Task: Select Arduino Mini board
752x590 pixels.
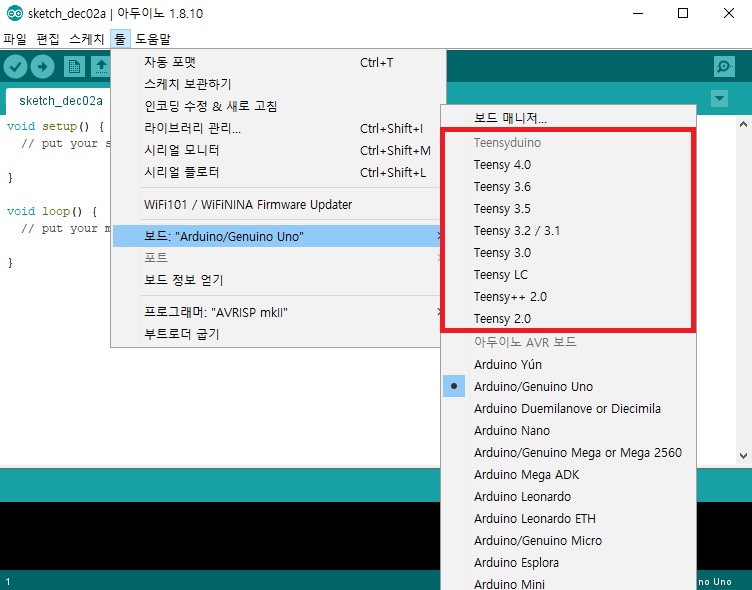Action: pyautogui.click(x=568, y=583)
